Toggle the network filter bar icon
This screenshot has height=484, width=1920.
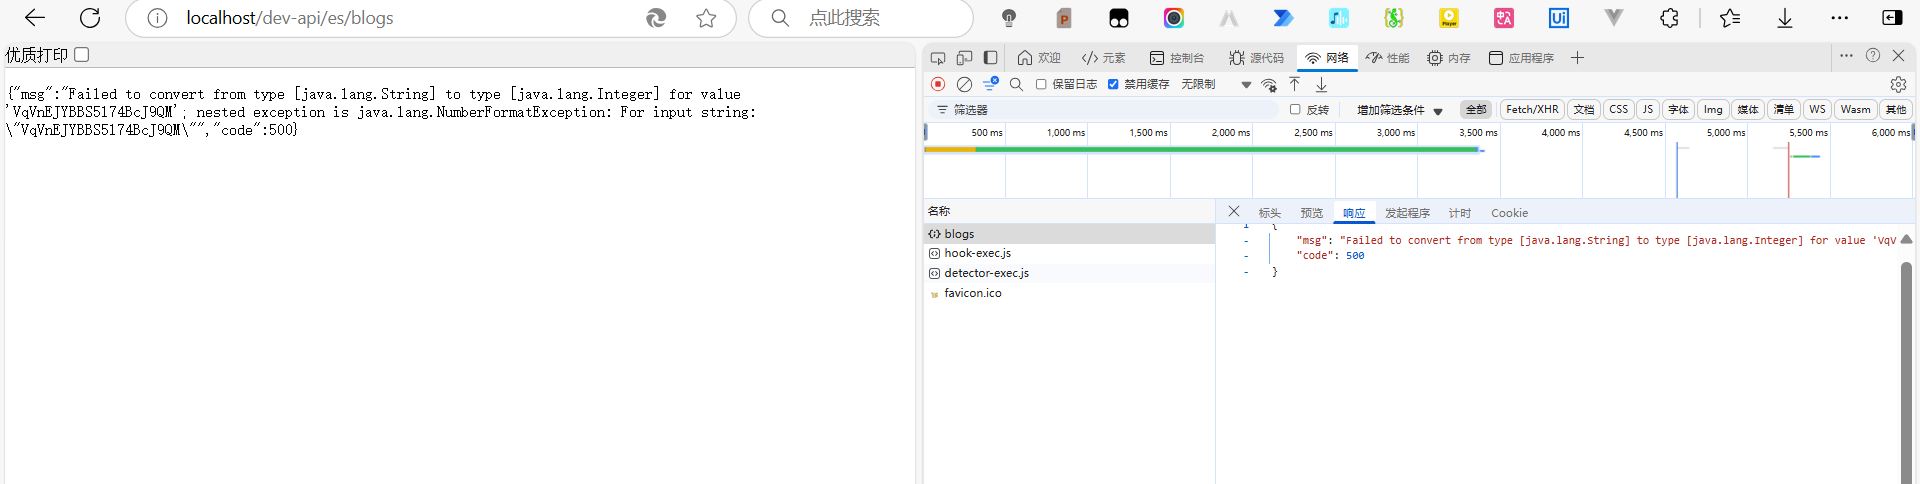click(x=990, y=84)
